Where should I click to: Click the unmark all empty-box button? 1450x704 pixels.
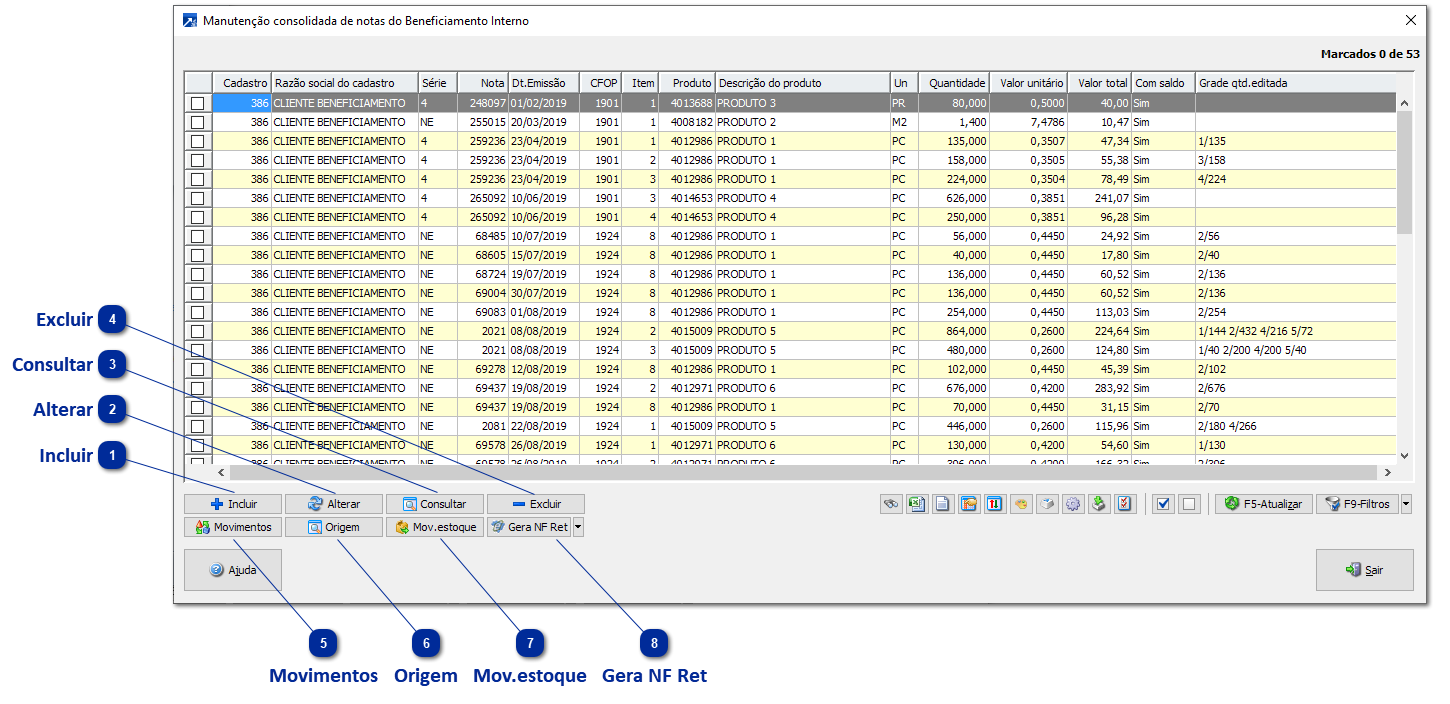pos(1188,504)
